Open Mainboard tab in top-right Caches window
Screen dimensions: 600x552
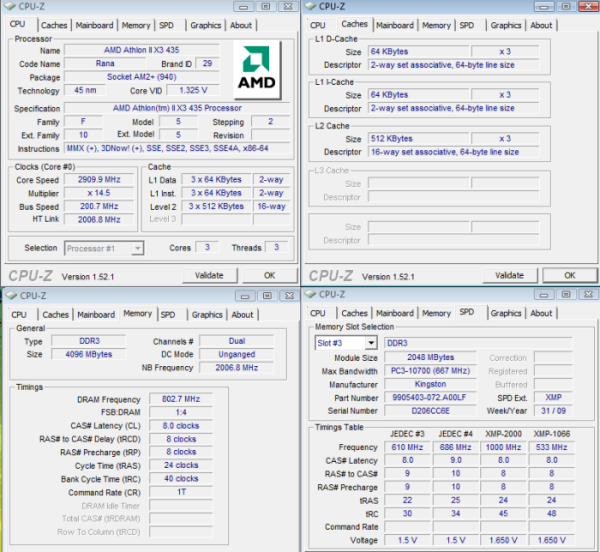[x=395, y=25]
